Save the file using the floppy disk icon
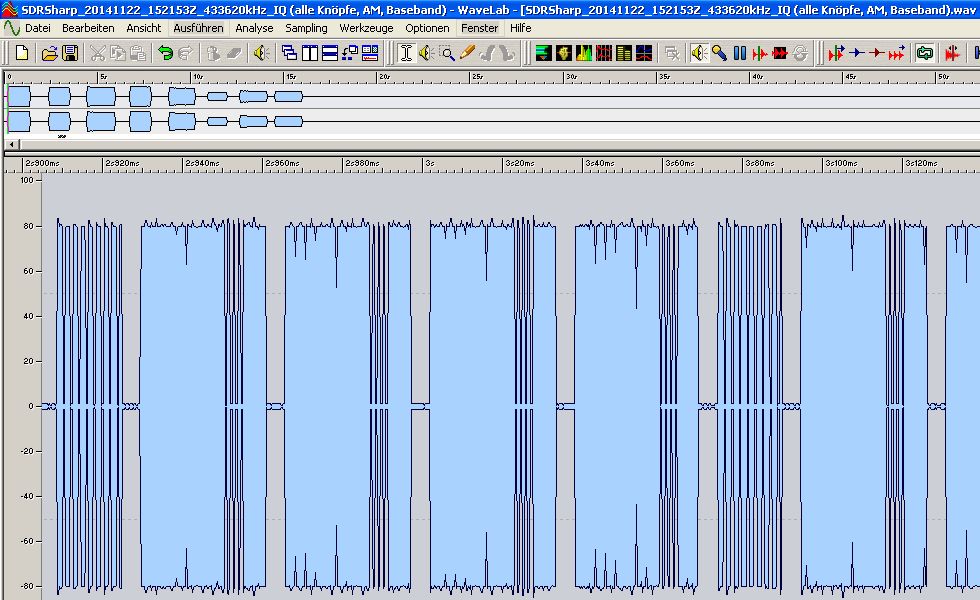Image resolution: width=980 pixels, height=600 pixels. pyautogui.click(x=70, y=52)
